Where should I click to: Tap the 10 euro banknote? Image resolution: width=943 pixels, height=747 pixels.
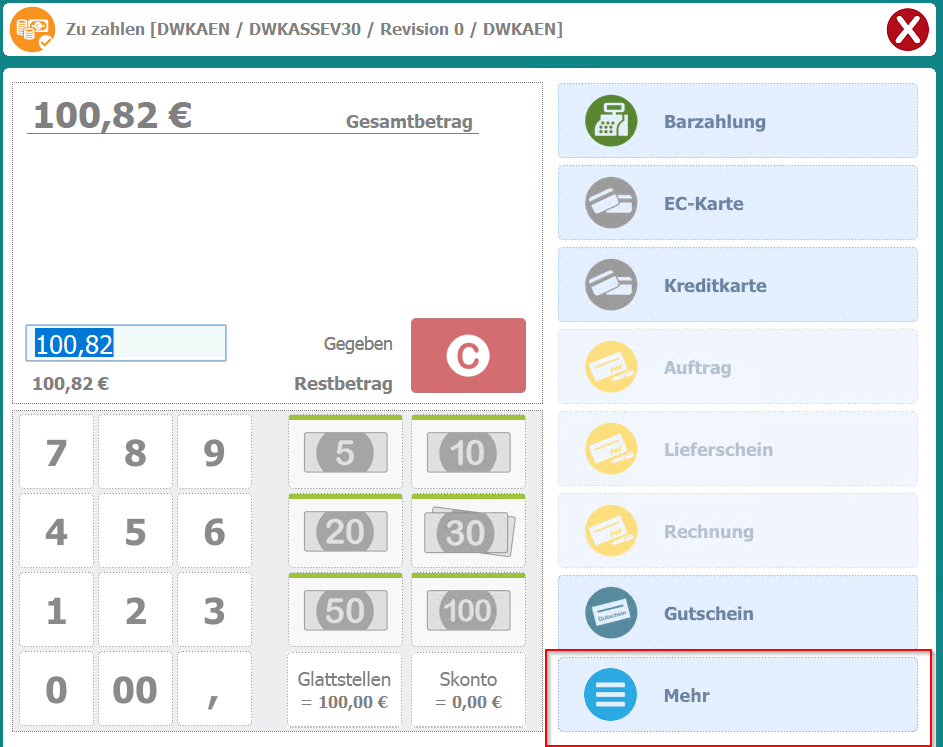468,453
